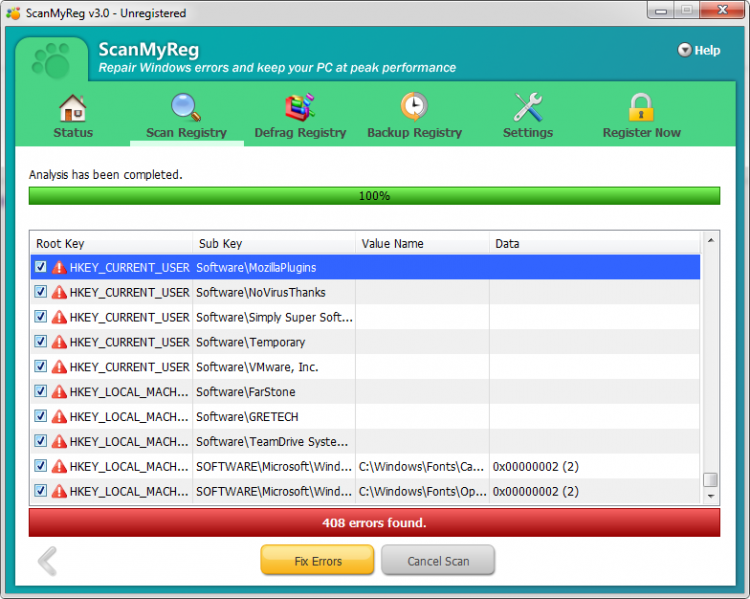Image resolution: width=750 pixels, height=599 pixels.
Task: Select HKEY_CURRENT_USER text in Temporary row
Action: tap(130, 342)
